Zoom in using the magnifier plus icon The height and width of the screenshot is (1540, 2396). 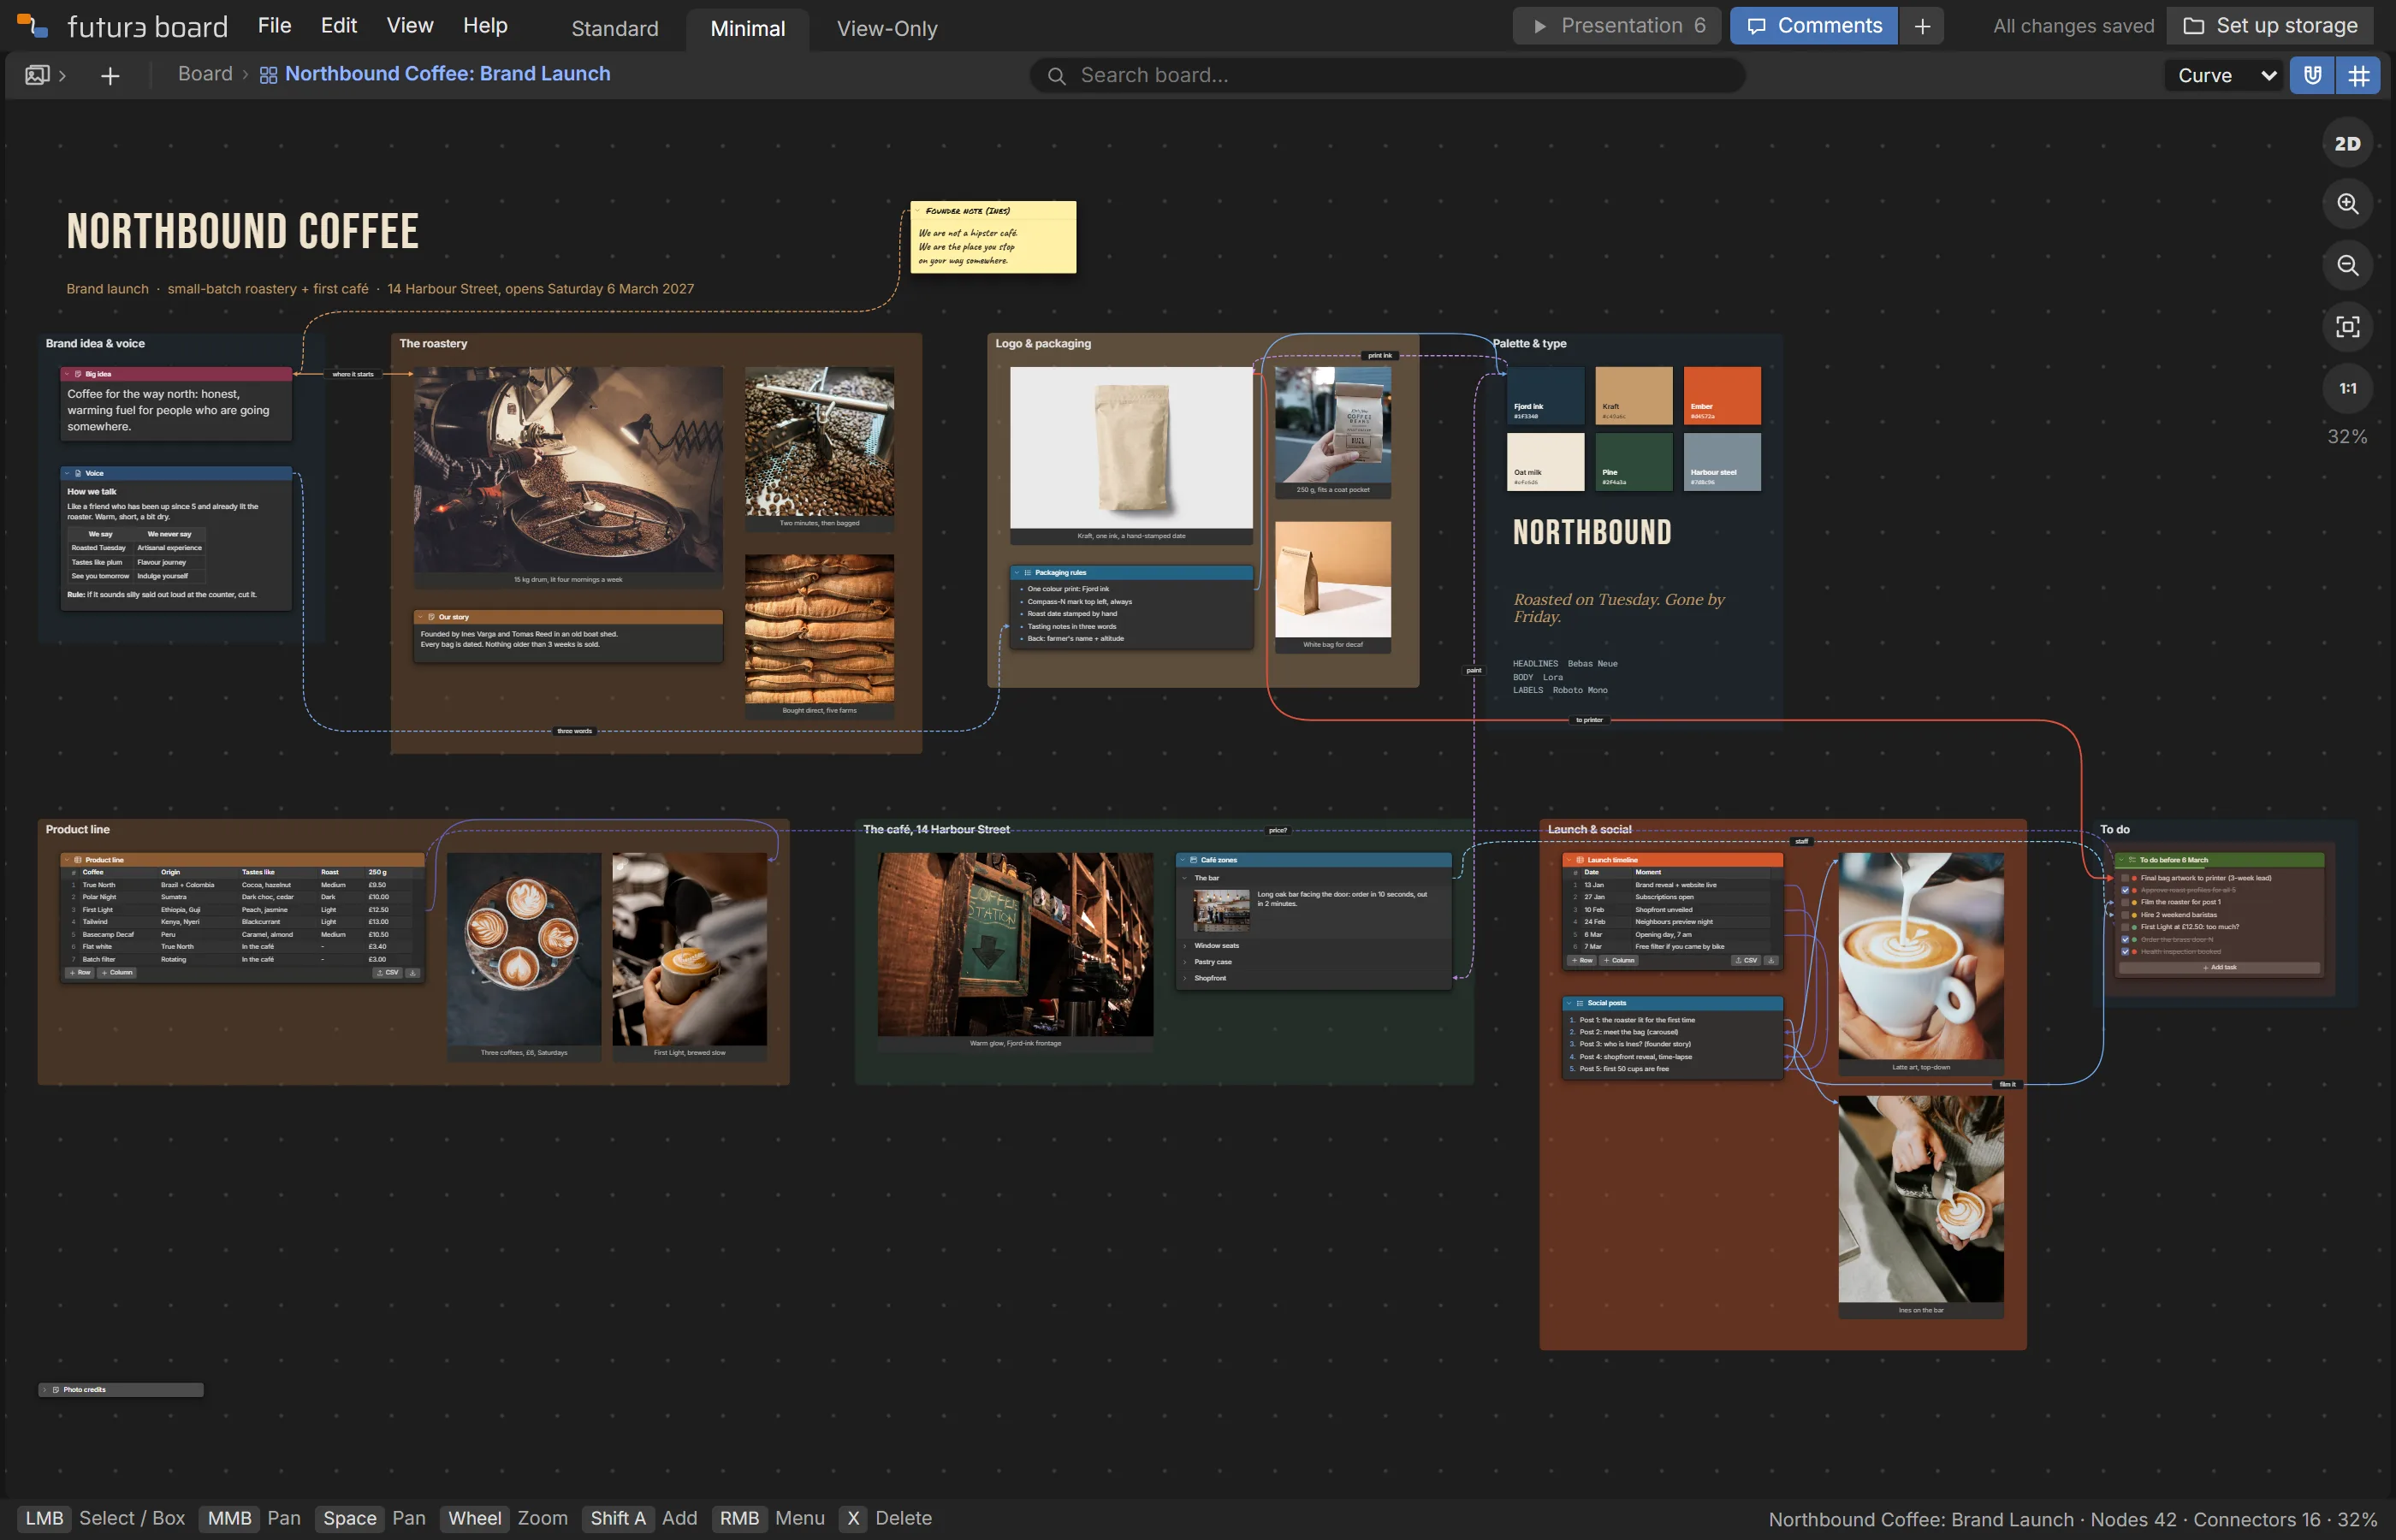(2347, 204)
